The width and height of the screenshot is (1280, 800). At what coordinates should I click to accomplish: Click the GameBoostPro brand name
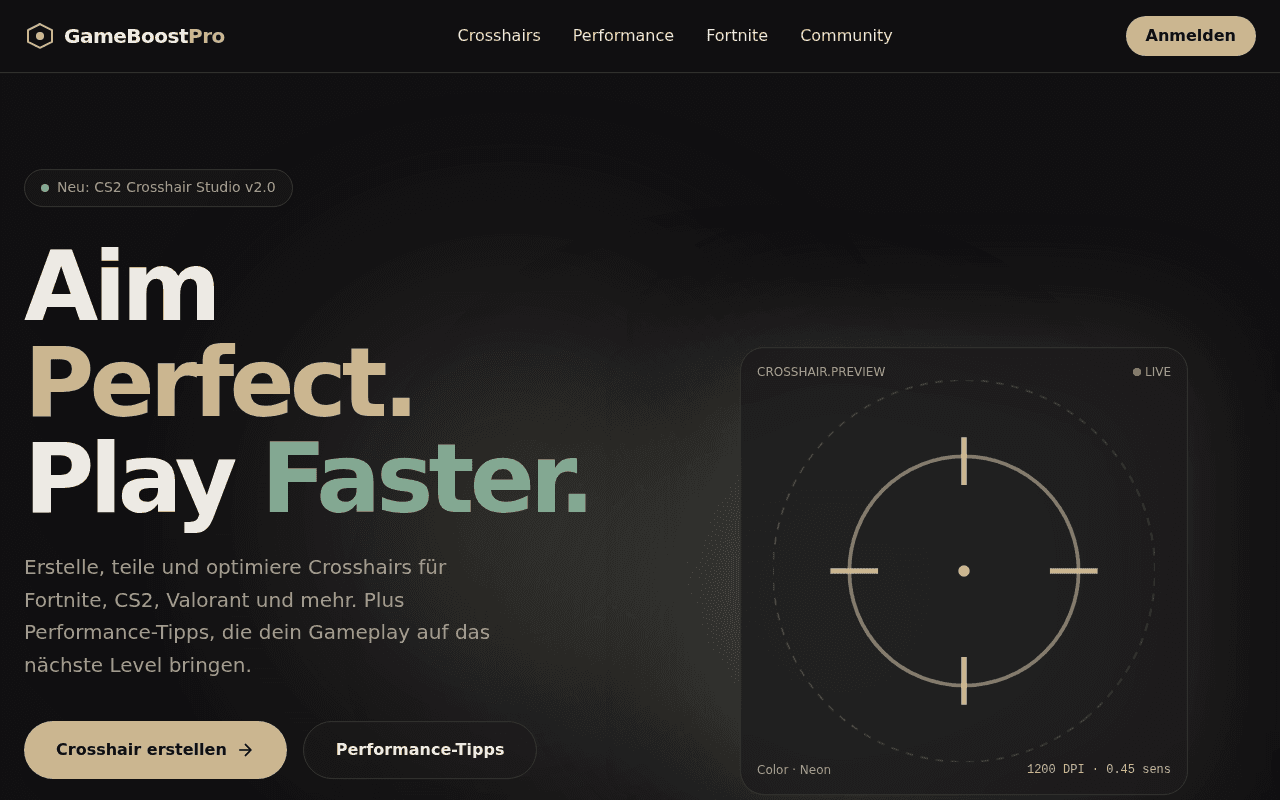click(144, 36)
